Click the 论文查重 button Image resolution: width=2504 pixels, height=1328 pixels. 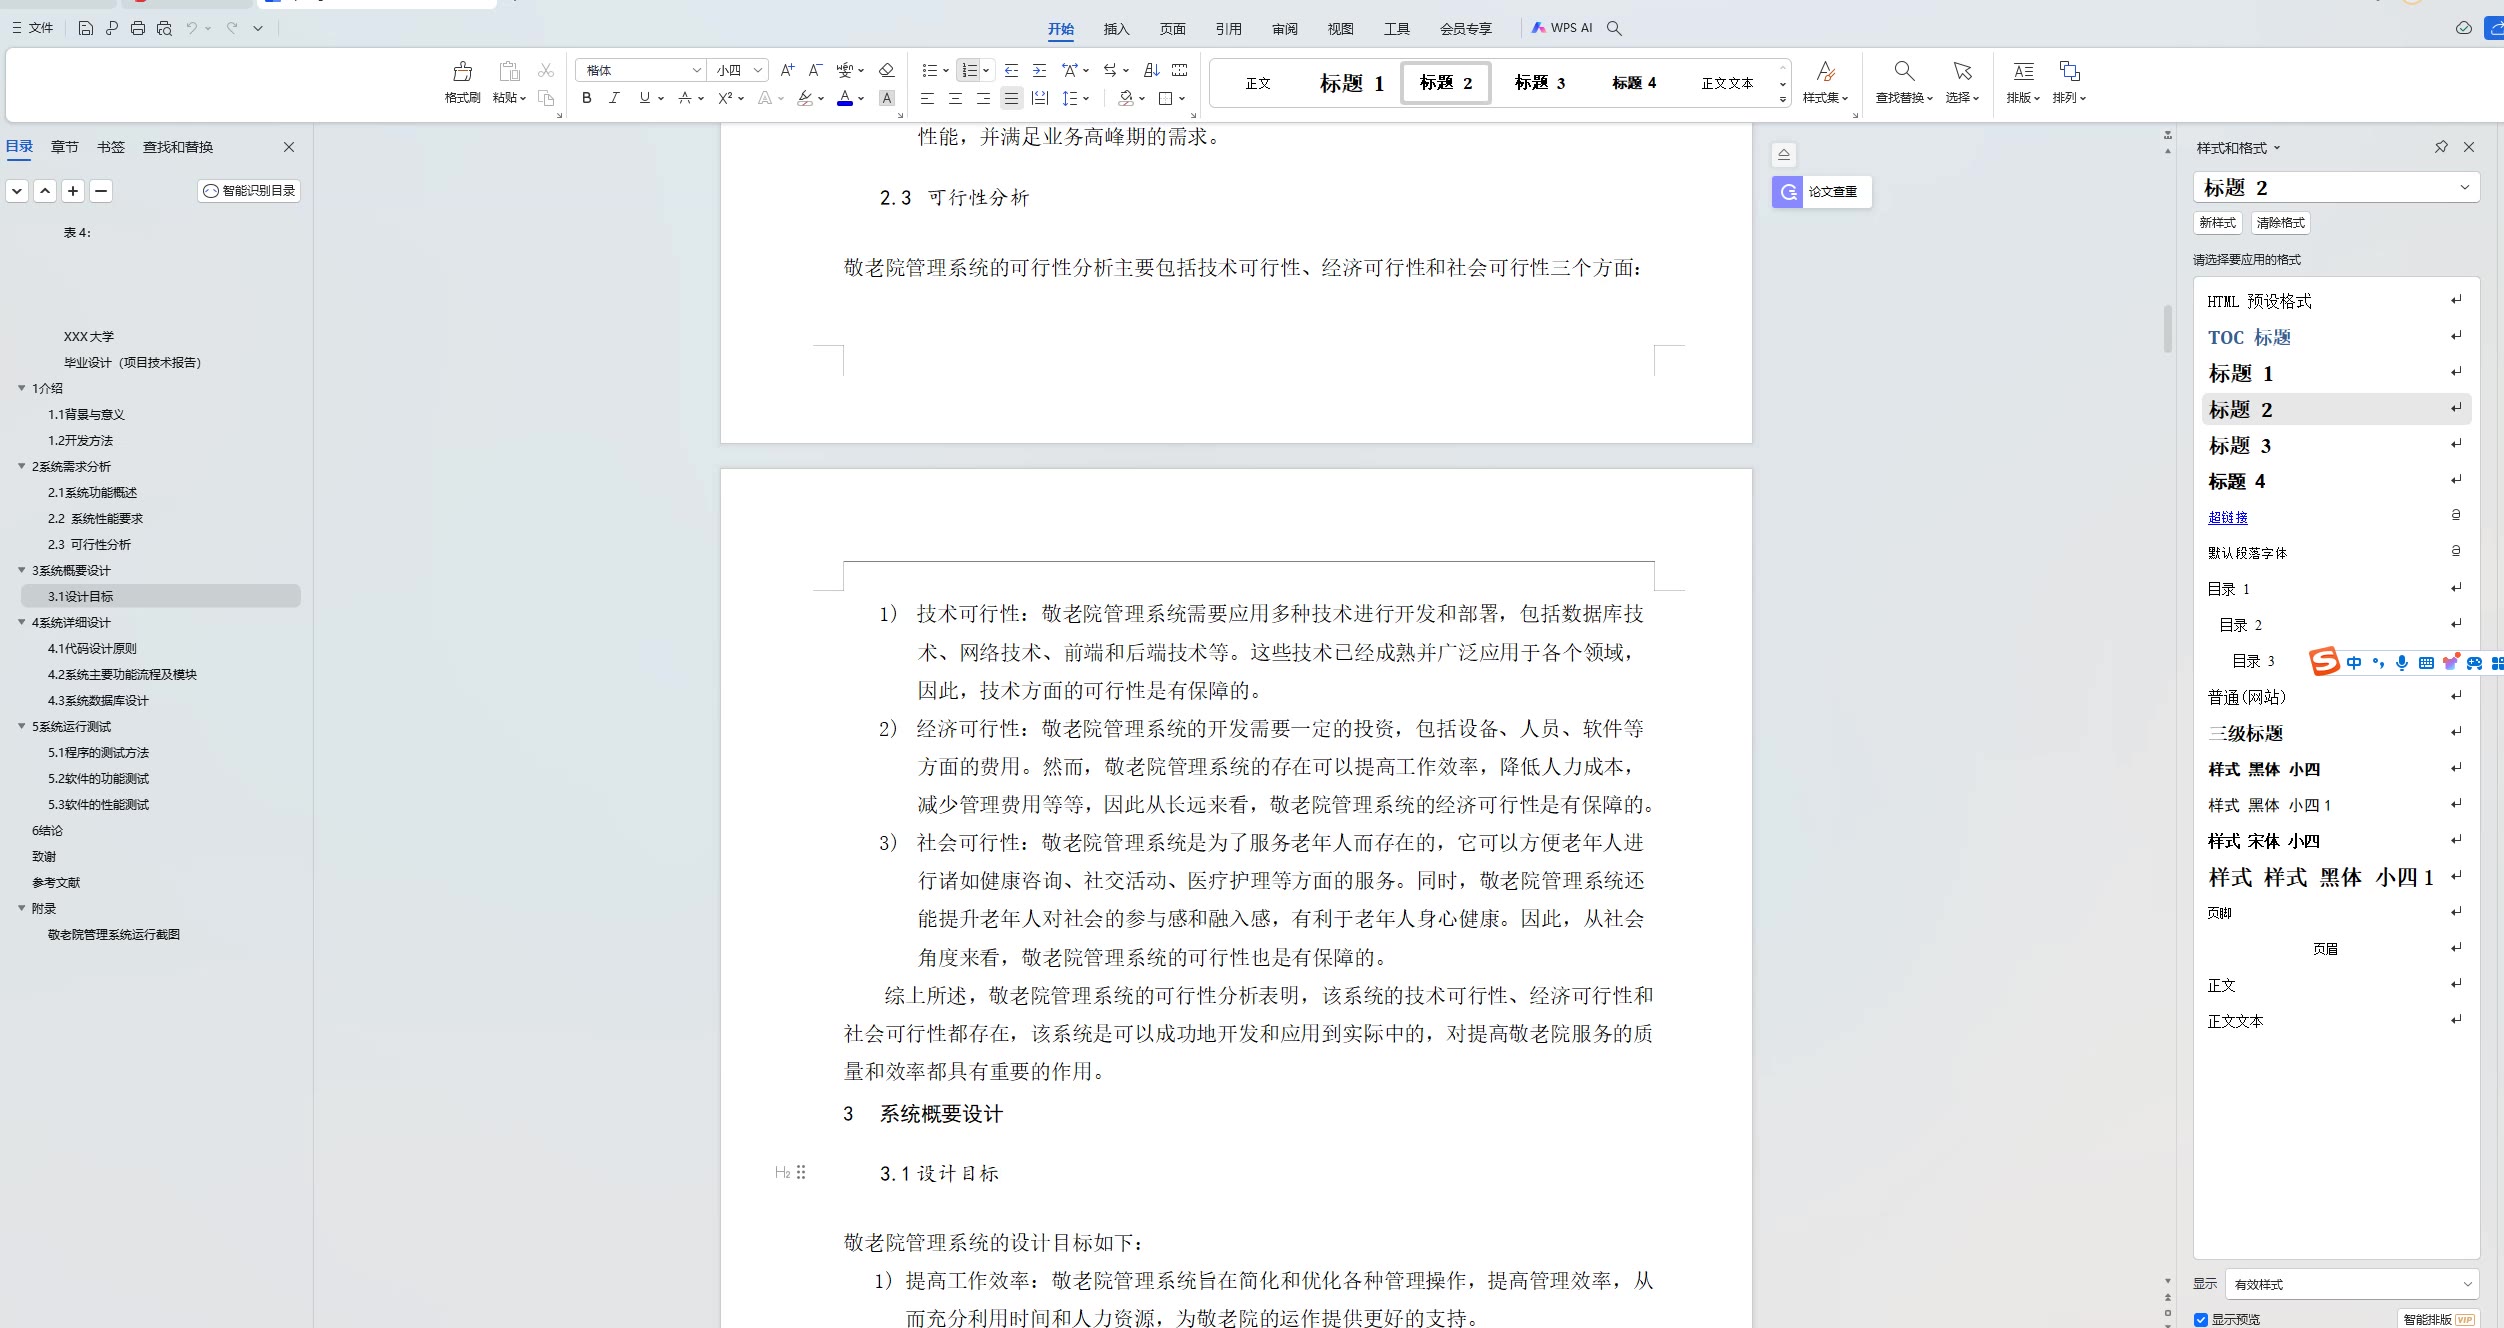[1821, 192]
